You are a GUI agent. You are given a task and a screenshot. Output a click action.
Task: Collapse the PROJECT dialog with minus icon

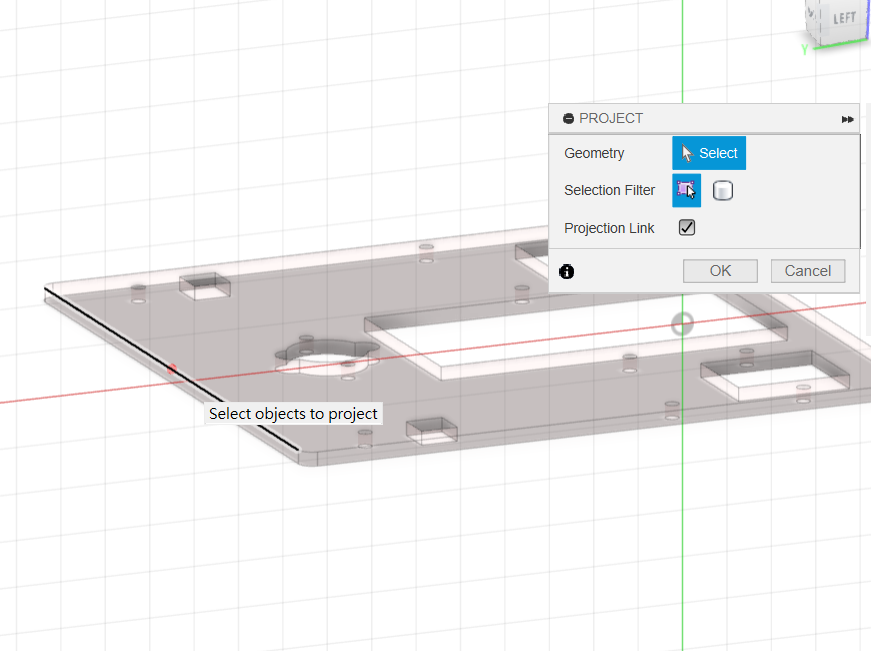click(x=568, y=119)
